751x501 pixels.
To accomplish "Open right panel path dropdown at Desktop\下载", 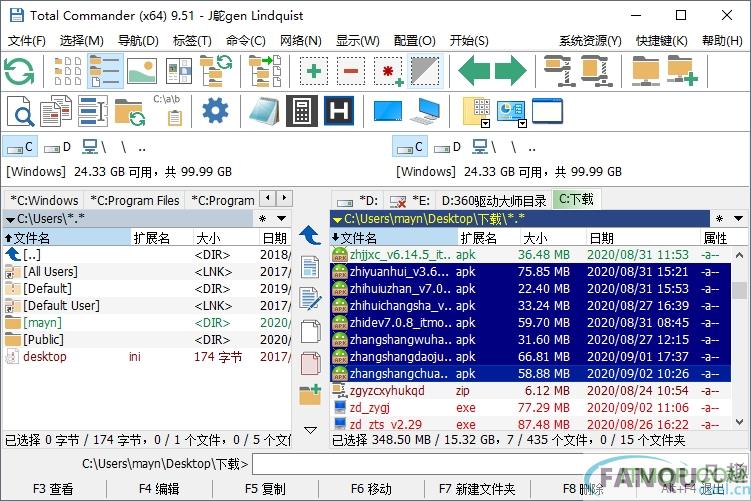I will point(337,220).
